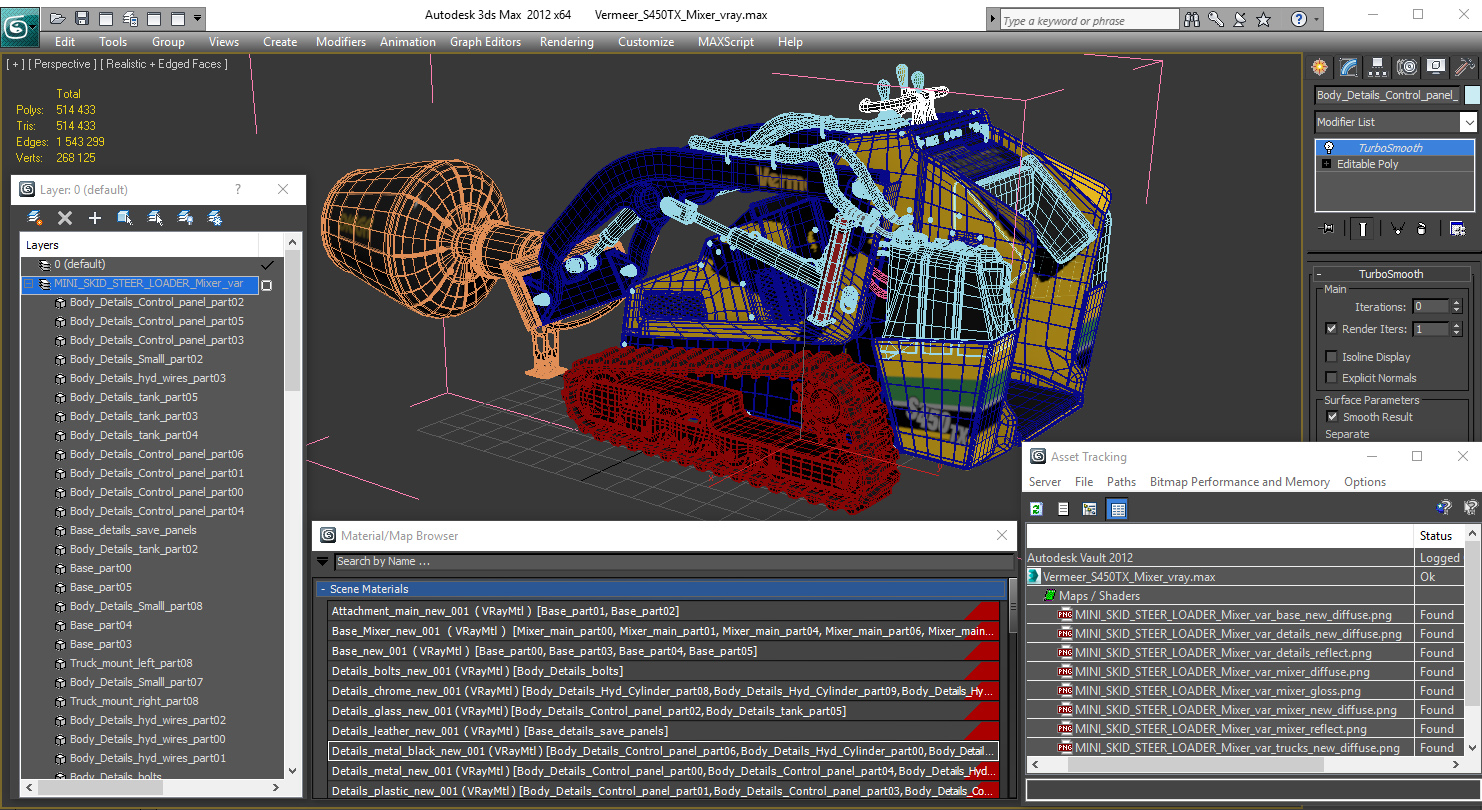The height and width of the screenshot is (810, 1482).
Task: Open the Modifier List dropdown
Action: coord(1468,122)
